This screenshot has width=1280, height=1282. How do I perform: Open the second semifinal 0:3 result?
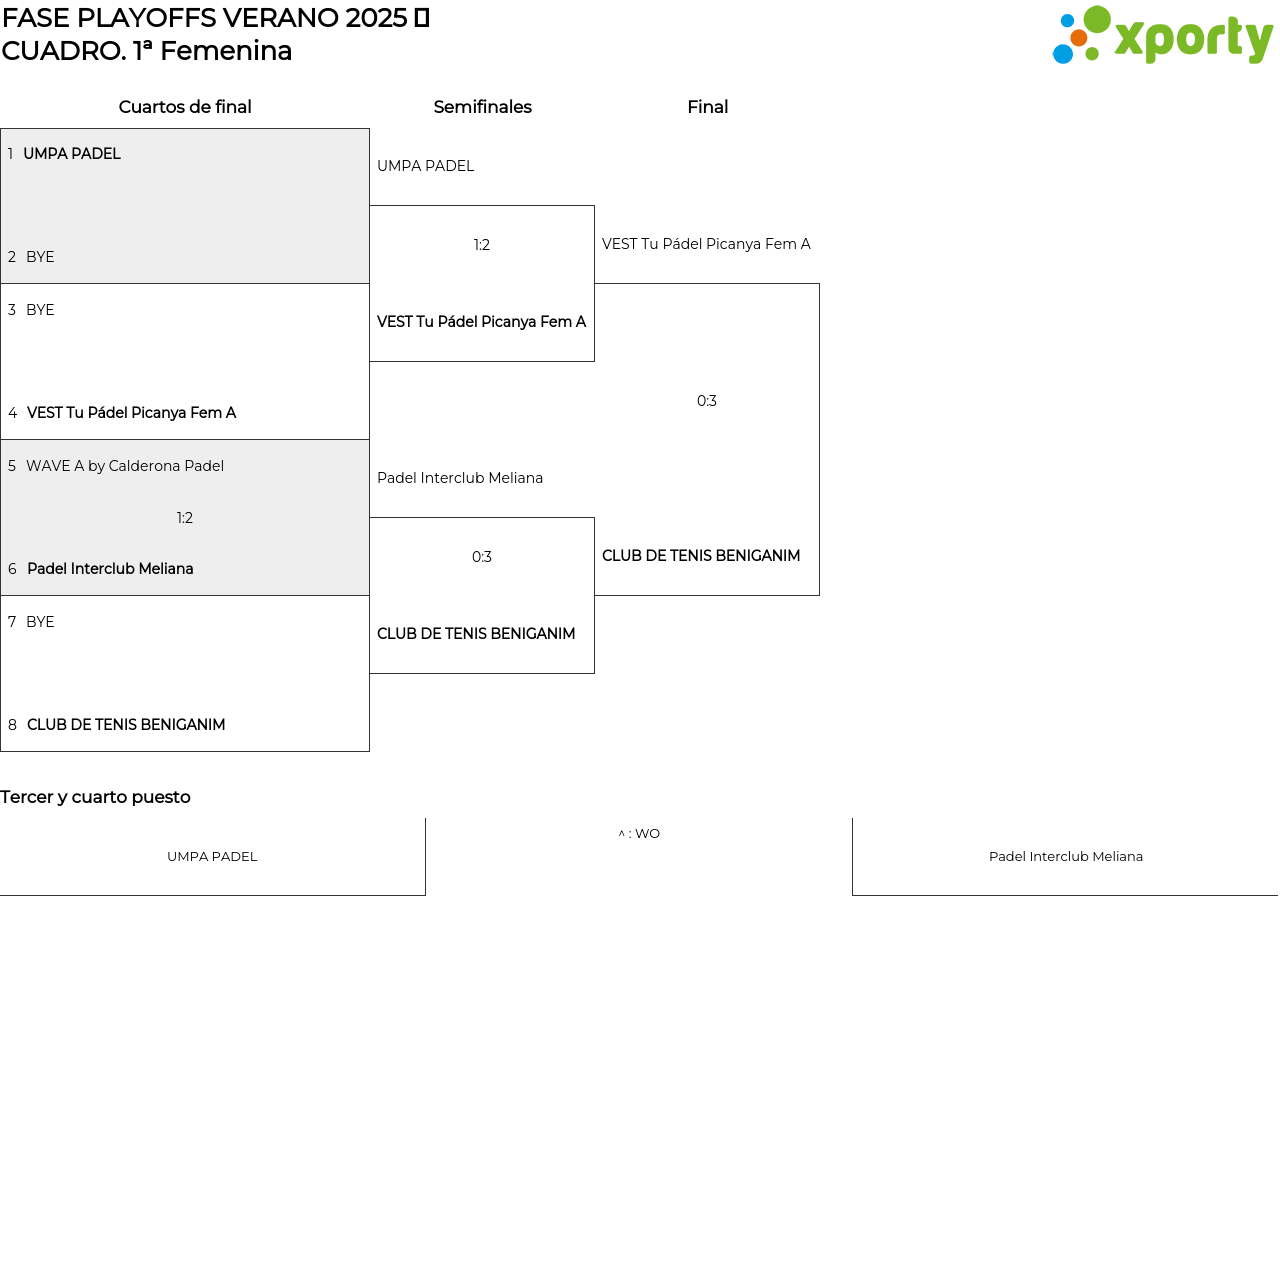pyautogui.click(x=482, y=557)
